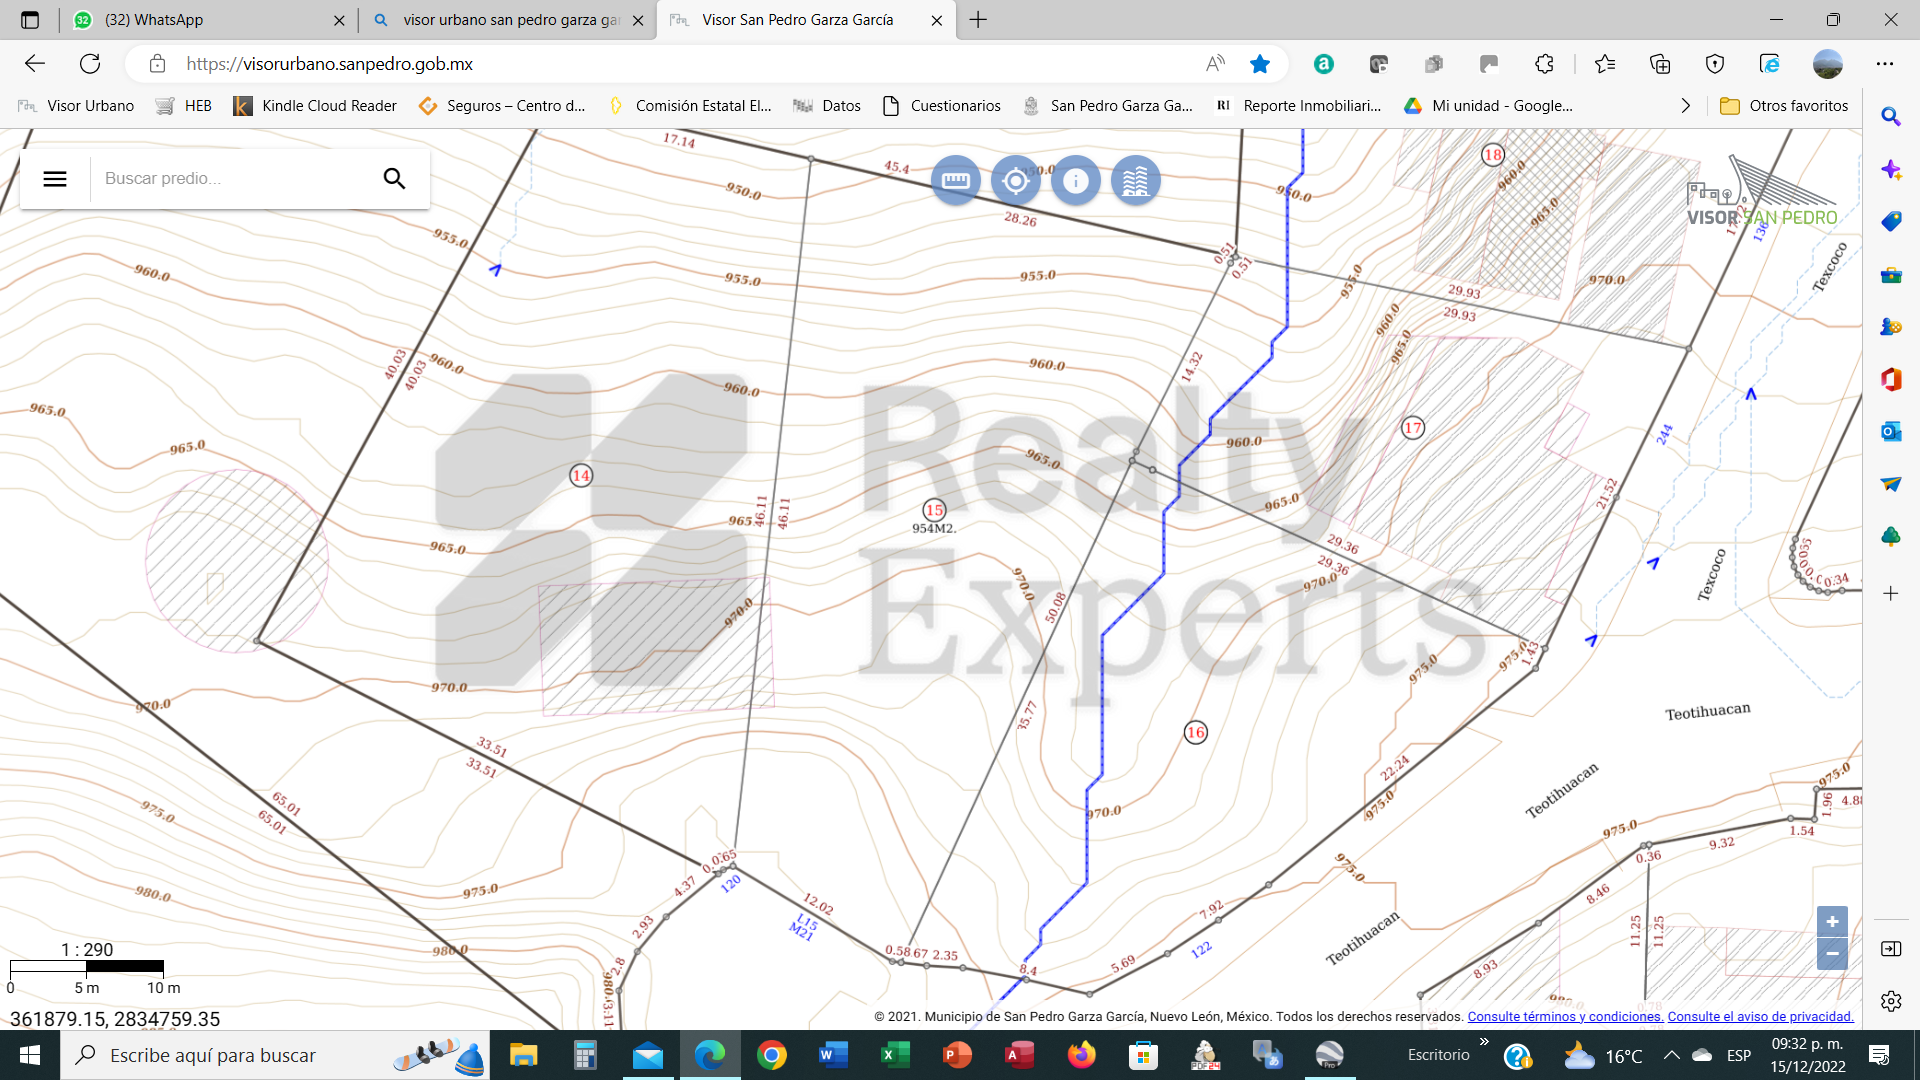Select the measurement ruler tool
Image resolution: width=1920 pixels, height=1080 pixels.
pyautogui.click(x=955, y=181)
